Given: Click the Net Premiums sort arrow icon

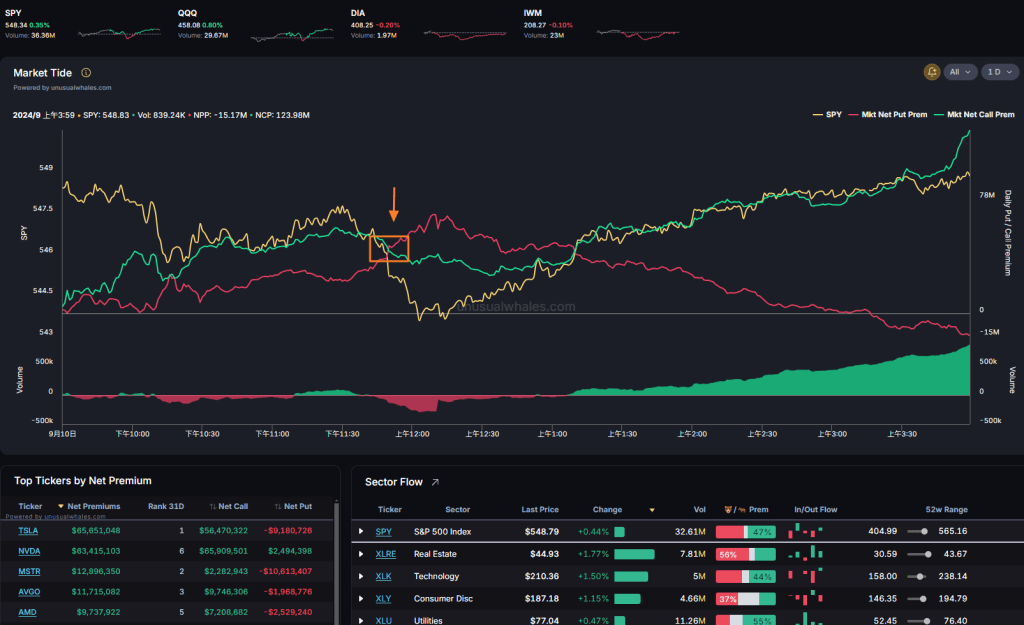Looking at the screenshot, I should point(61,507).
